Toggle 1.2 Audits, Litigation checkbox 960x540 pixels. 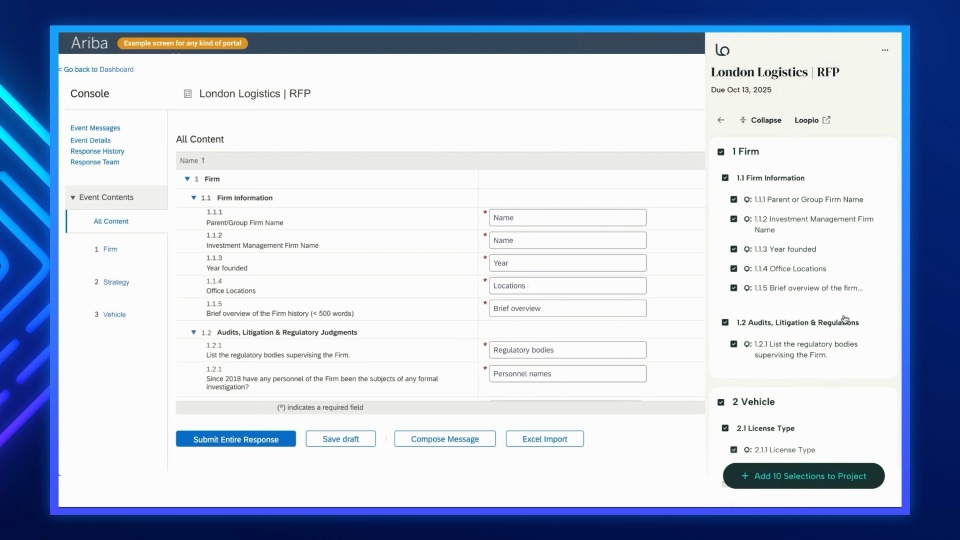(x=725, y=323)
